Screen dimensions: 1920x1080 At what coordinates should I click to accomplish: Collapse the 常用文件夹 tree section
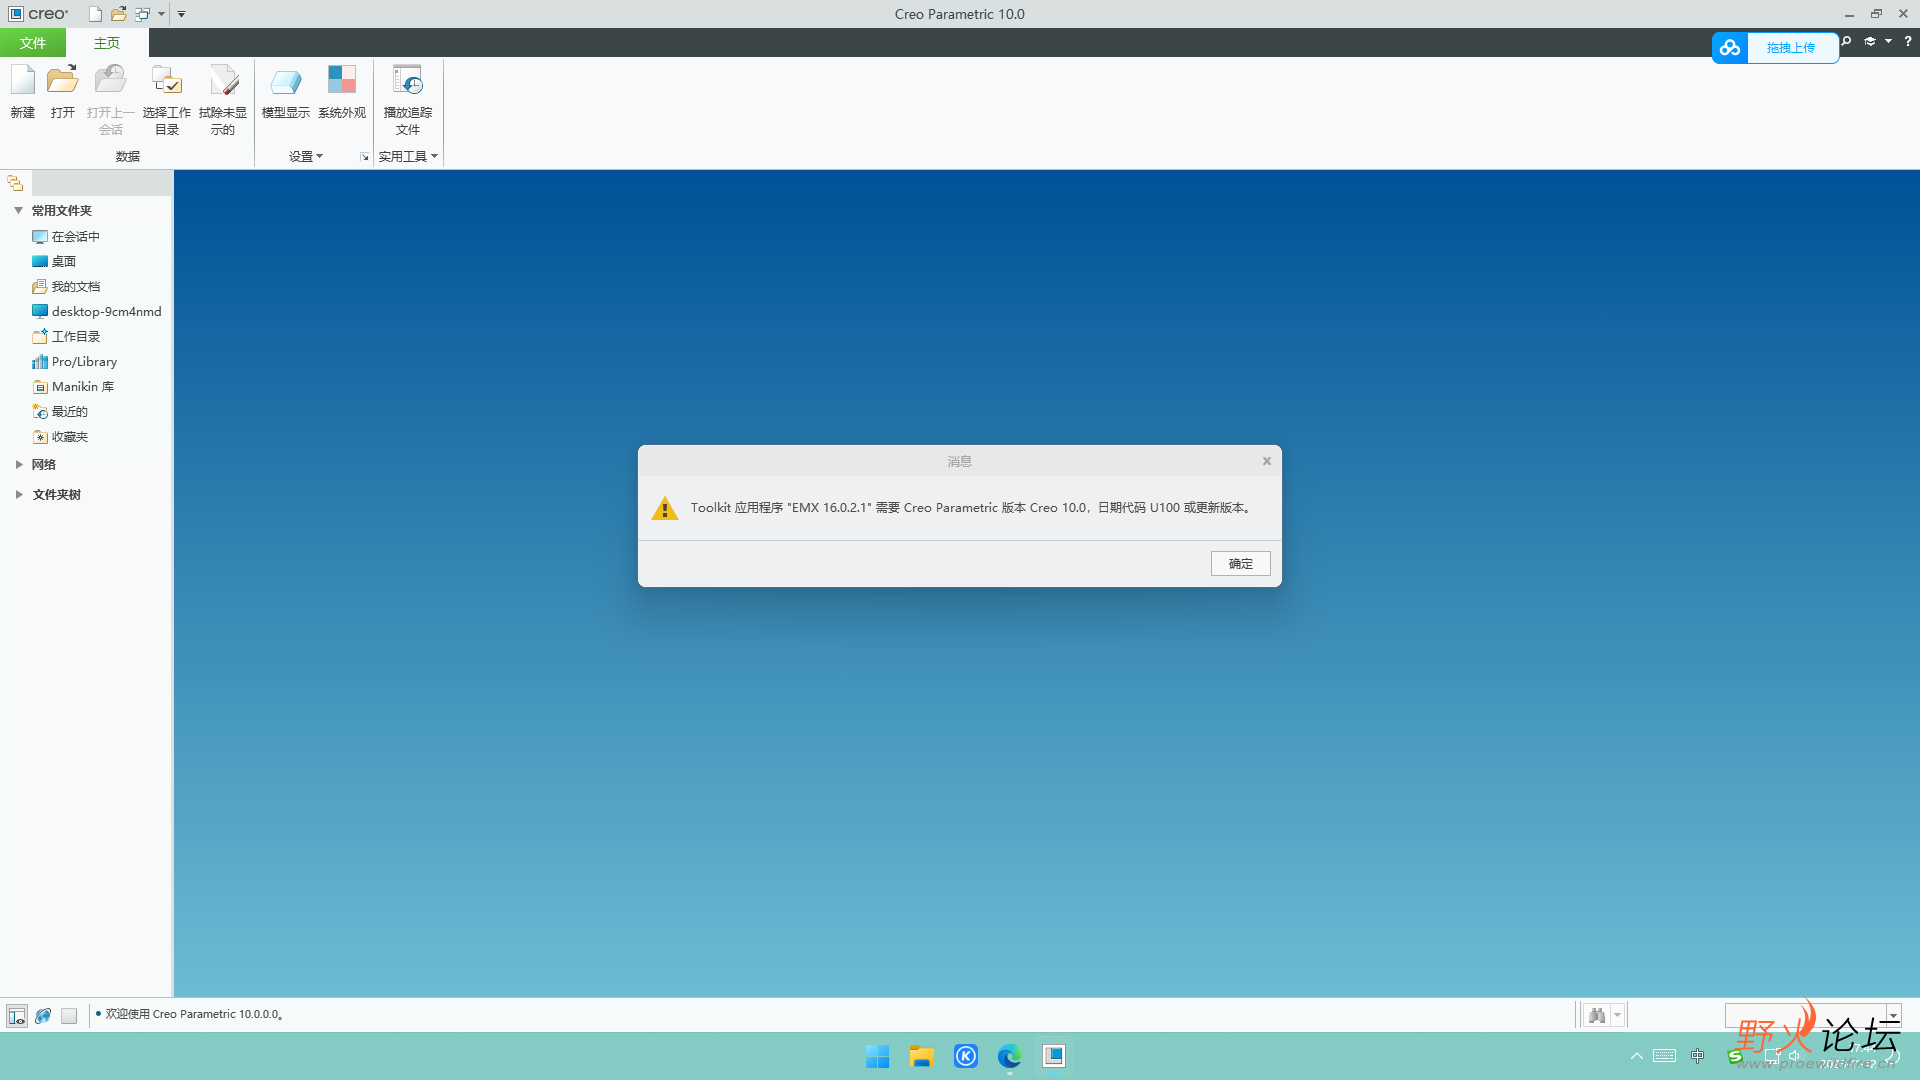(18, 210)
